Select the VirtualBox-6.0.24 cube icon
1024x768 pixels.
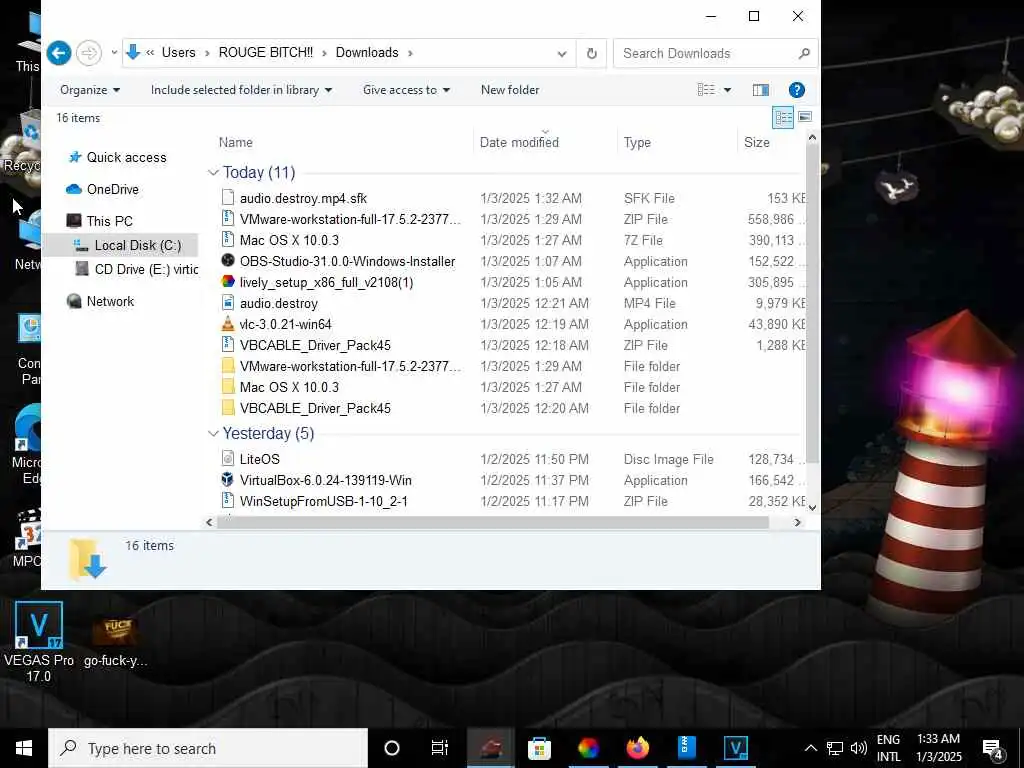tap(228, 480)
